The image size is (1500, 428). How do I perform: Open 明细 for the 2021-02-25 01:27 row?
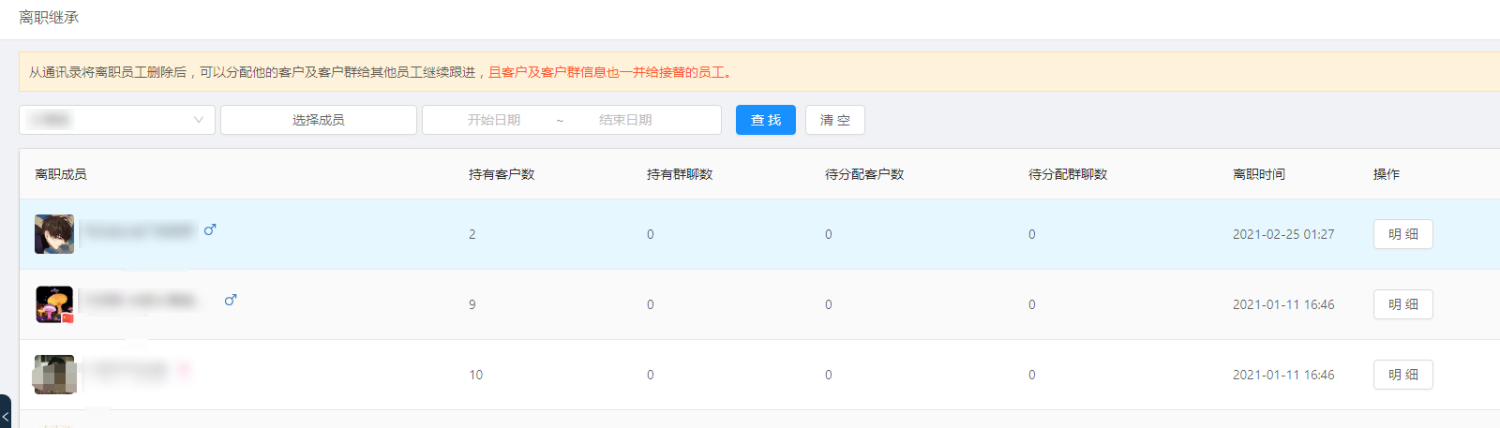[1403, 234]
